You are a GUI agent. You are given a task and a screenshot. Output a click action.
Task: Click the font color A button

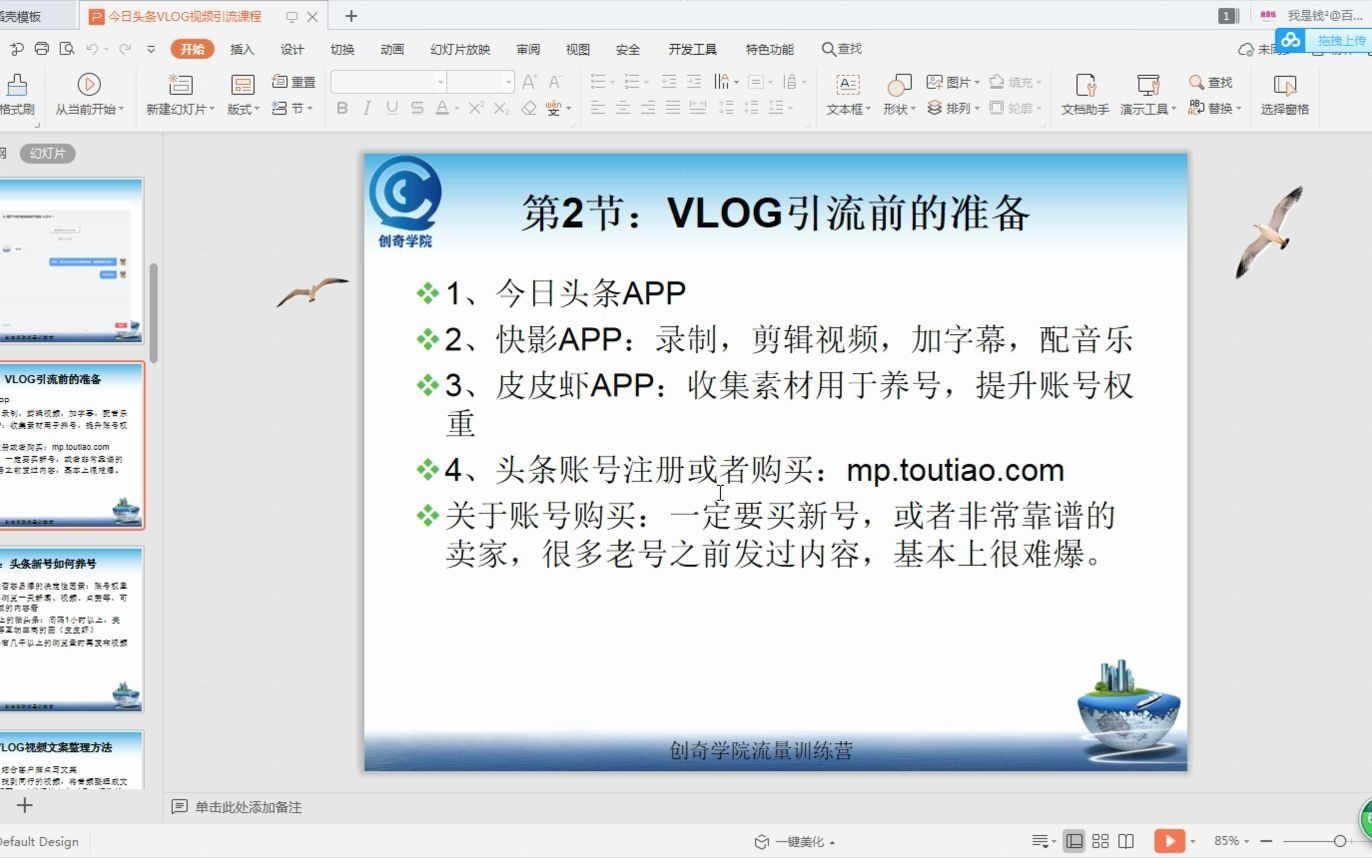442,108
